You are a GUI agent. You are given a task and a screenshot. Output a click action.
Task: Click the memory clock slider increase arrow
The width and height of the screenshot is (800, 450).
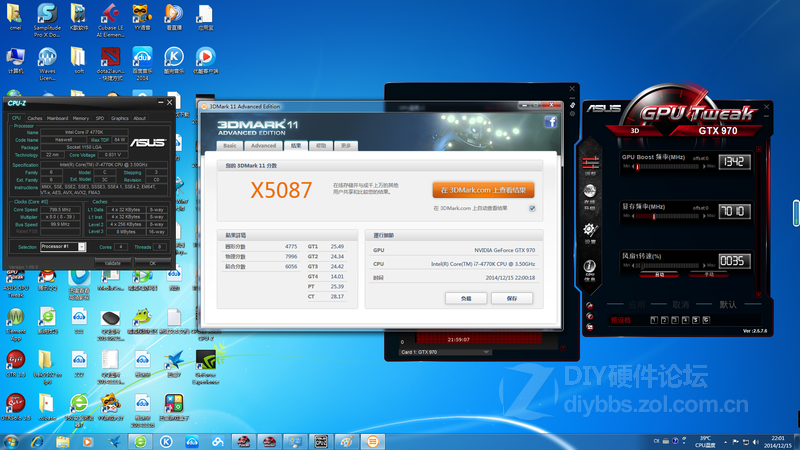(705, 216)
